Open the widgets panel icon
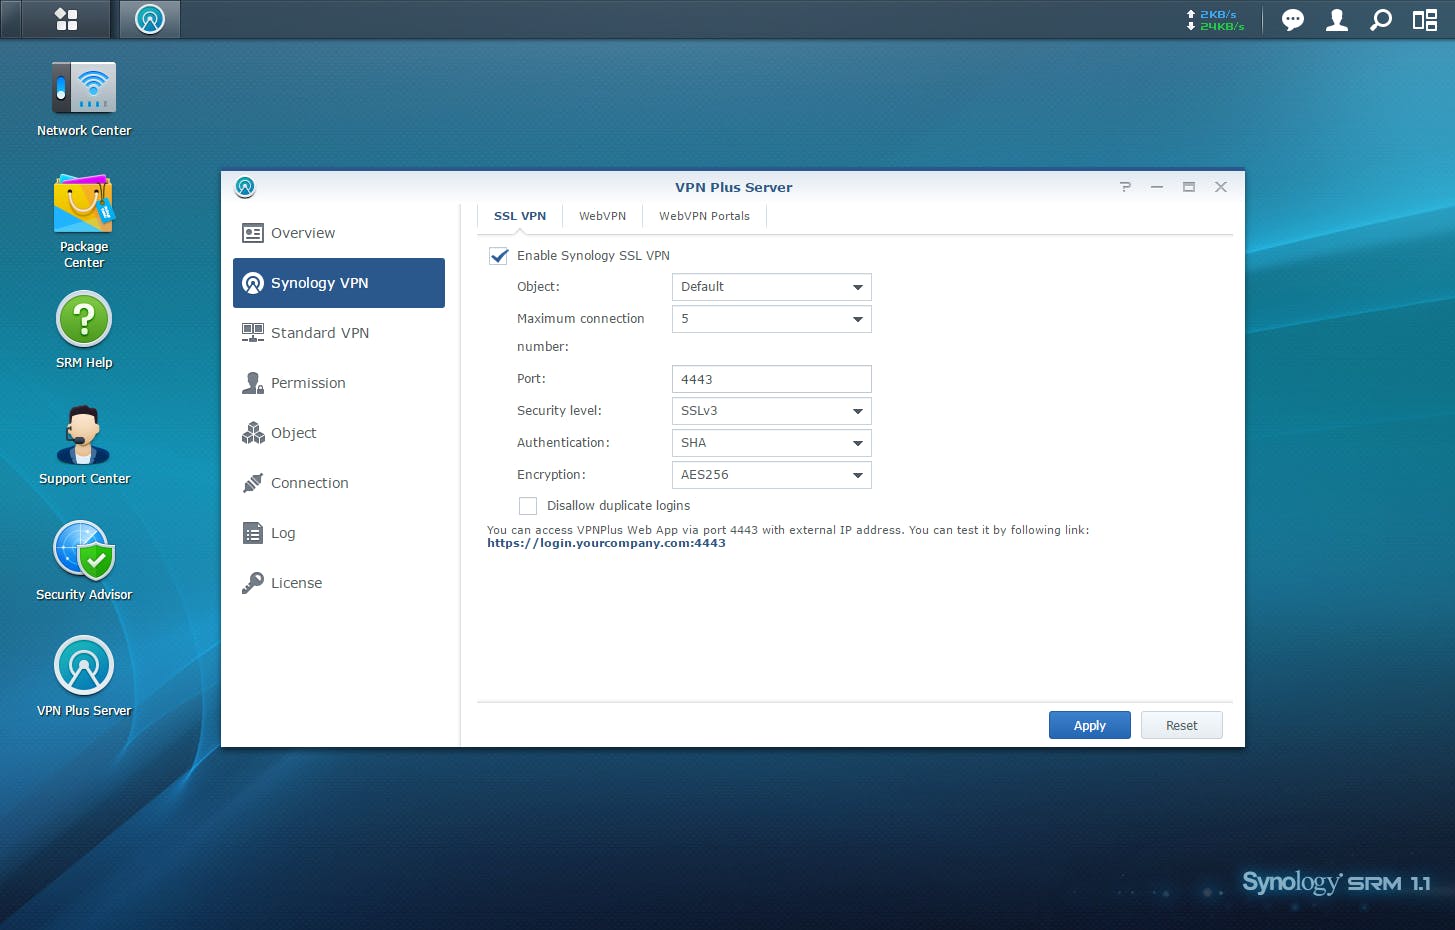Viewport: 1455px width, 930px height. pyautogui.click(x=1425, y=20)
